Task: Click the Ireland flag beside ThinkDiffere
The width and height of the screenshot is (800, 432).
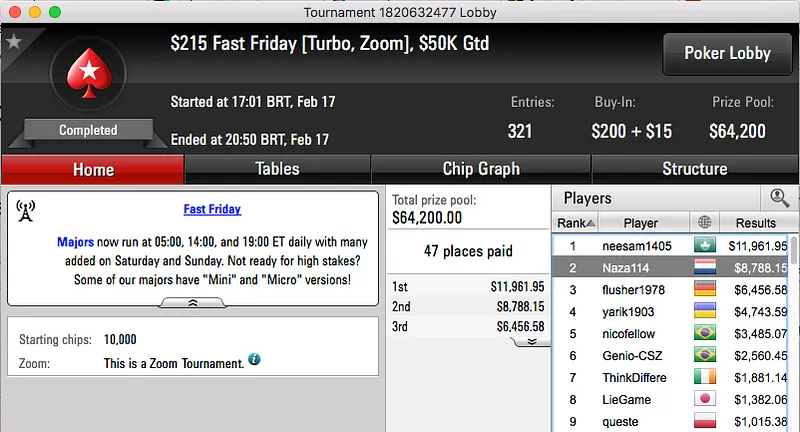Action: [x=704, y=377]
